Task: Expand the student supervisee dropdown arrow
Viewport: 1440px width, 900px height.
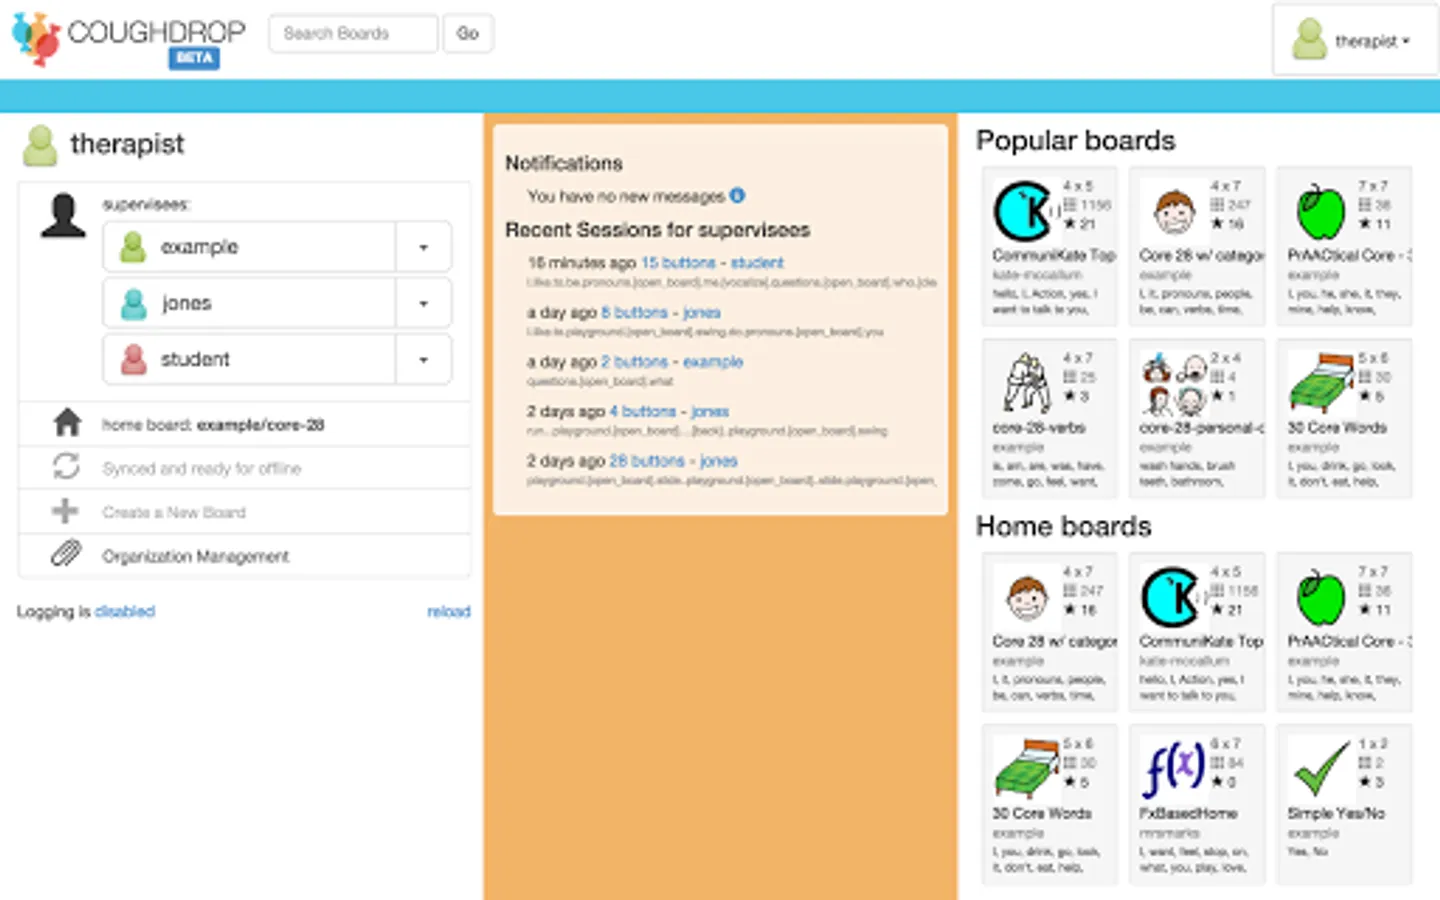Action: (x=423, y=359)
